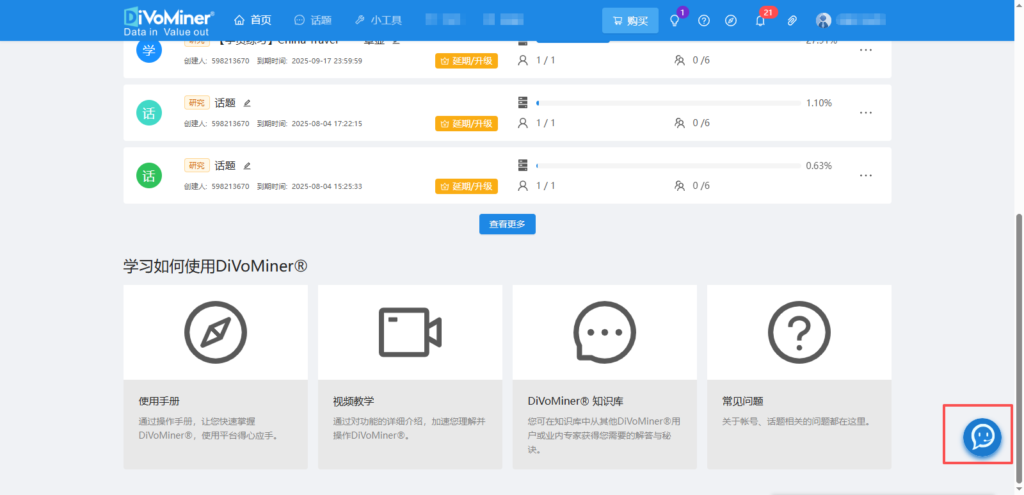Click the 0.63% progress percentage text
The width and height of the screenshot is (1024, 495).
click(819, 165)
